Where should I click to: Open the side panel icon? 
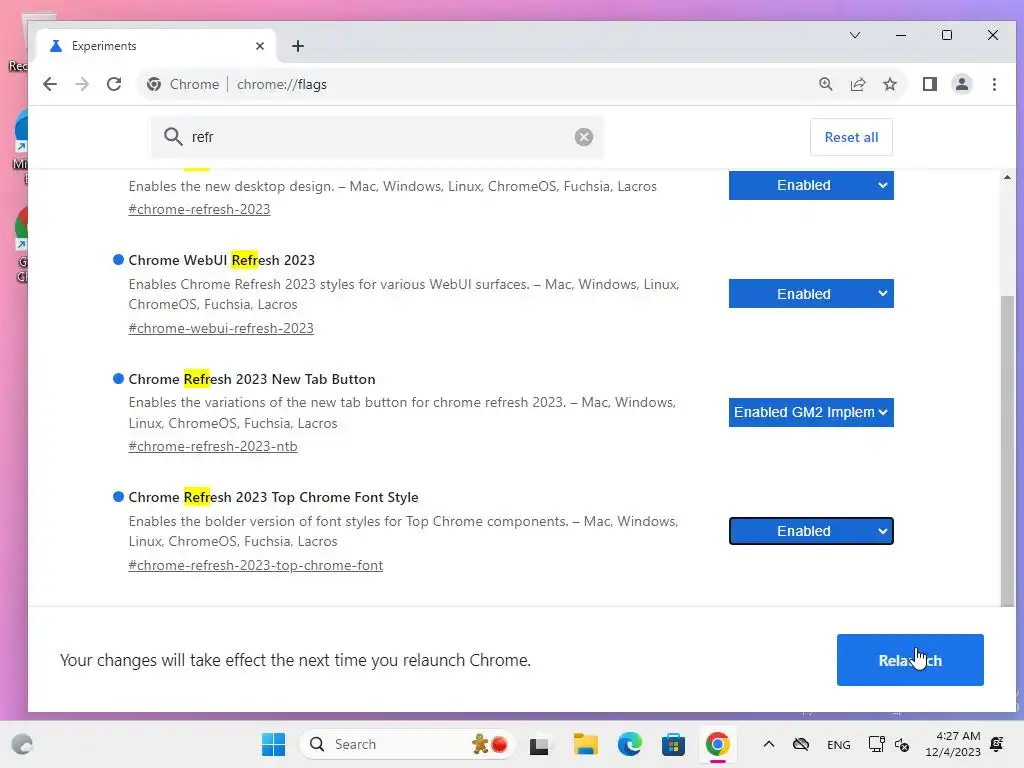point(929,84)
